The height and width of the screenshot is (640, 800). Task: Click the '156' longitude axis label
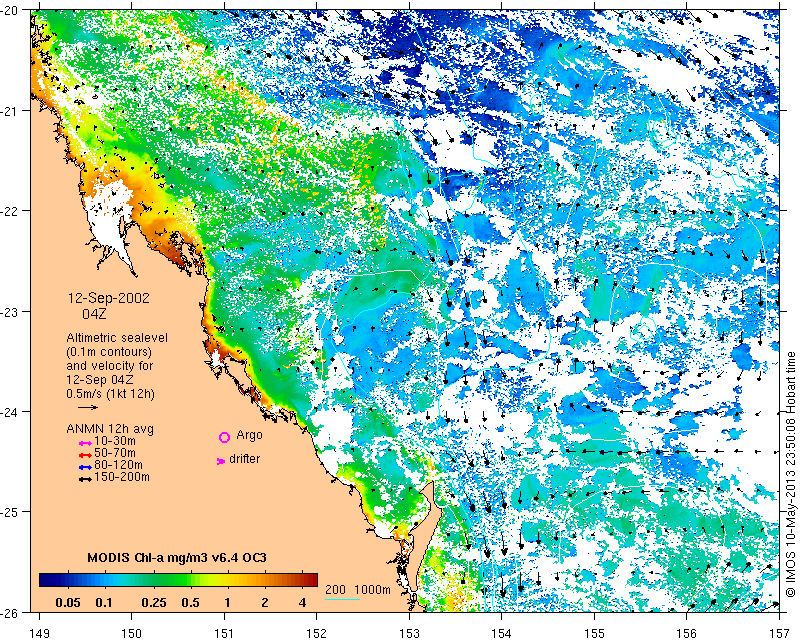click(687, 633)
